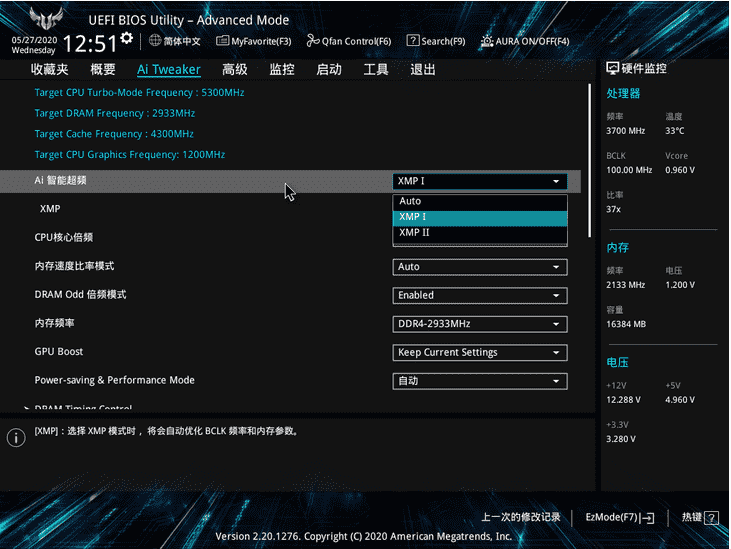The height and width of the screenshot is (549, 731).
Task: Click the globe language icon
Action: click(155, 41)
